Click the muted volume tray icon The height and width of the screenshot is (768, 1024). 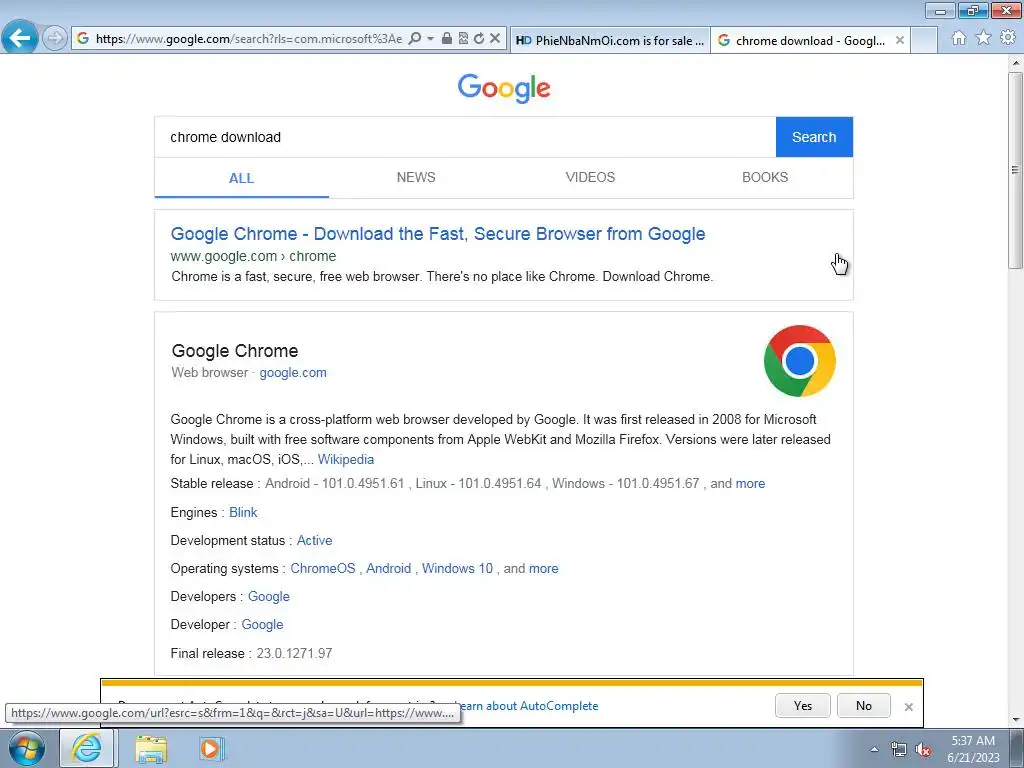click(923, 750)
